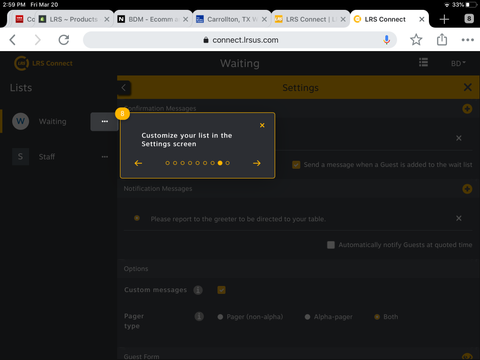Delete the 'Please report to the greeter' message

click(459, 218)
